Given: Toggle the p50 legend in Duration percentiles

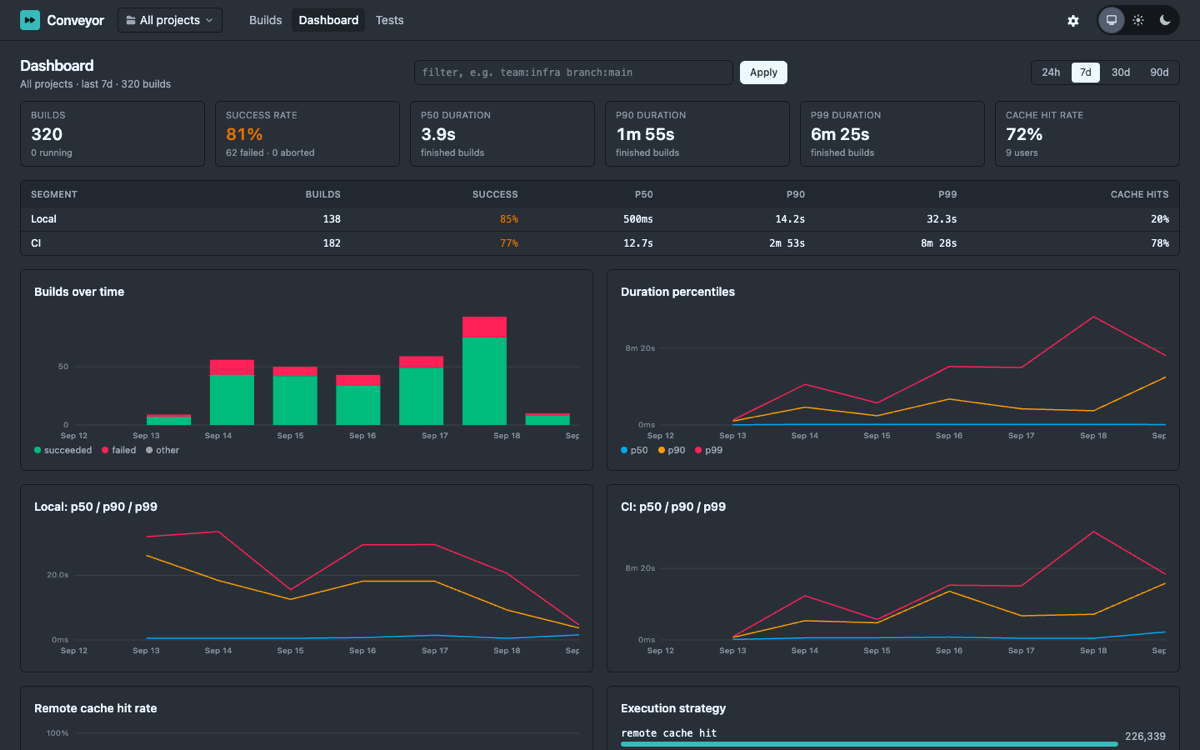Looking at the screenshot, I should [x=634, y=450].
